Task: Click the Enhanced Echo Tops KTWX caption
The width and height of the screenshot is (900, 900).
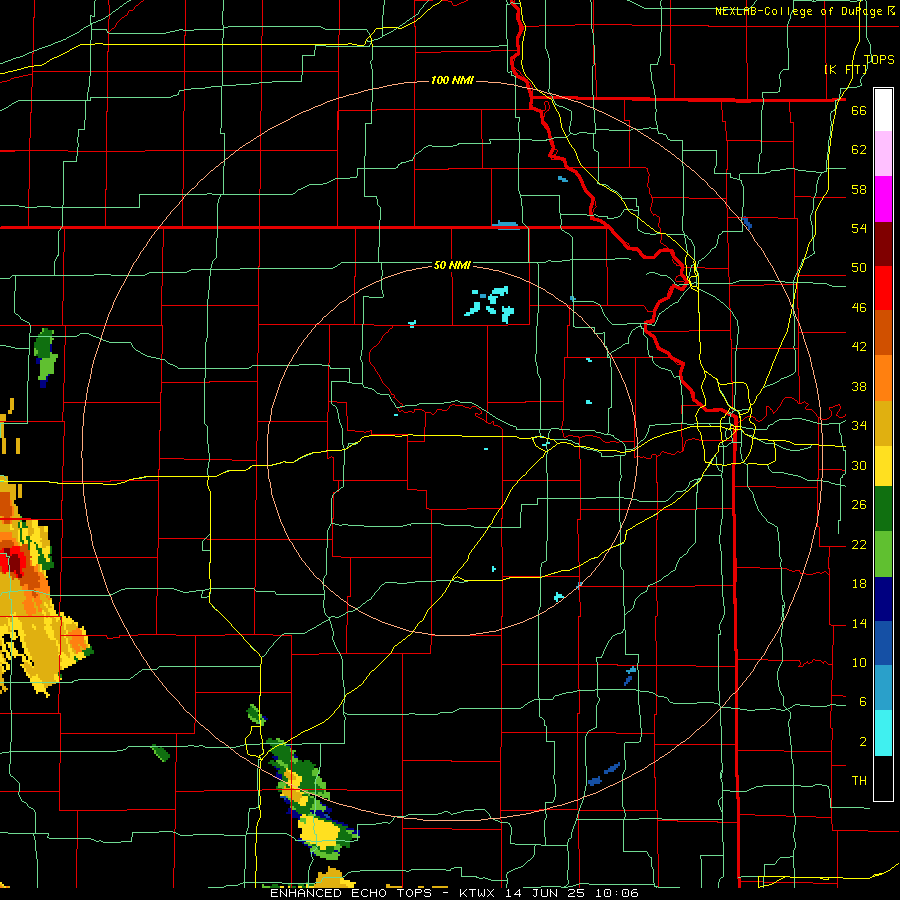Action: tap(454, 893)
